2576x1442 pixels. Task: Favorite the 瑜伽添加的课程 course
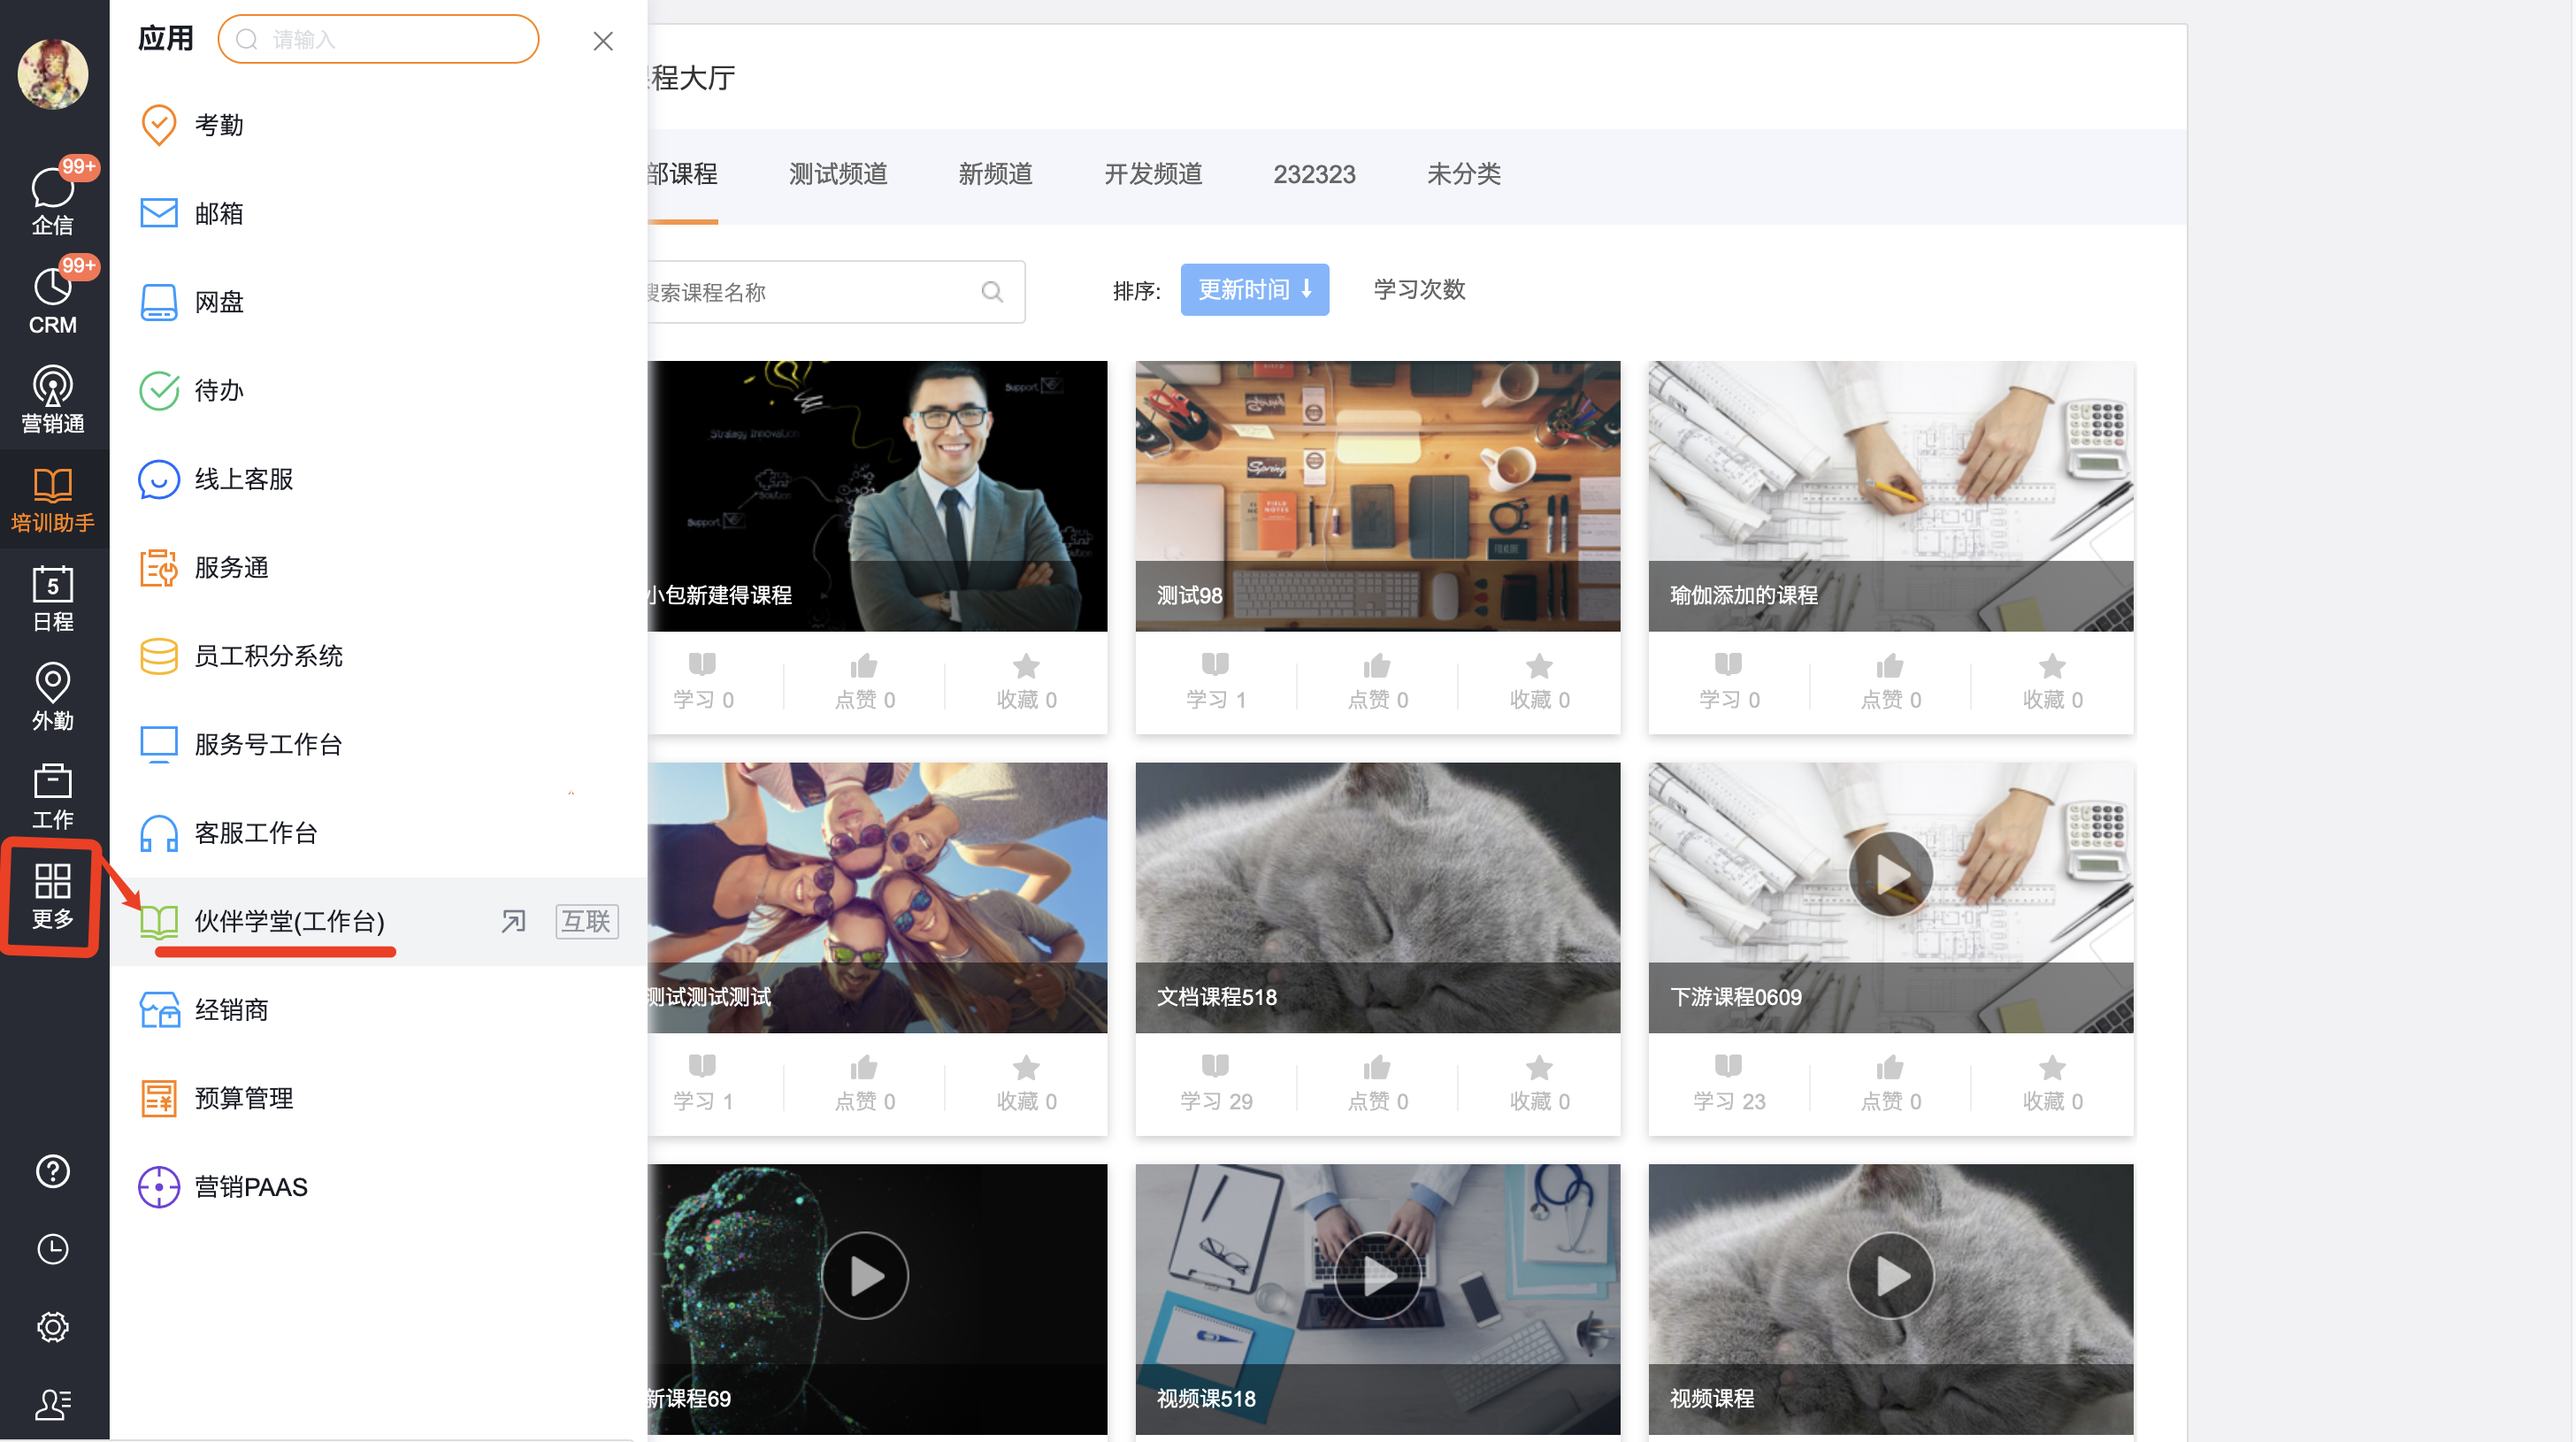pos(2053,682)
